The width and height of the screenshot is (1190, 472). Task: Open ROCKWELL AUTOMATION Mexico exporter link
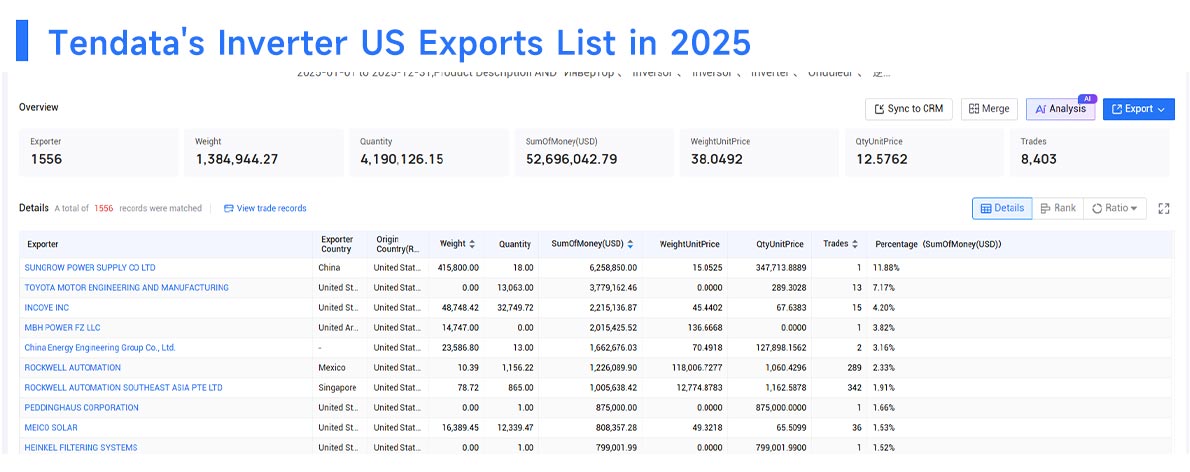click(x=73, y=367)
